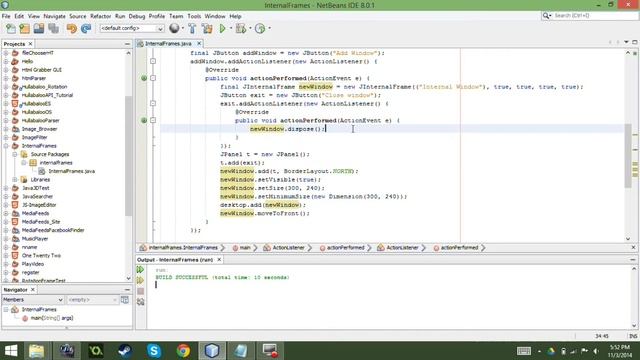Minimize the Navigator panel

coord(127,290)
